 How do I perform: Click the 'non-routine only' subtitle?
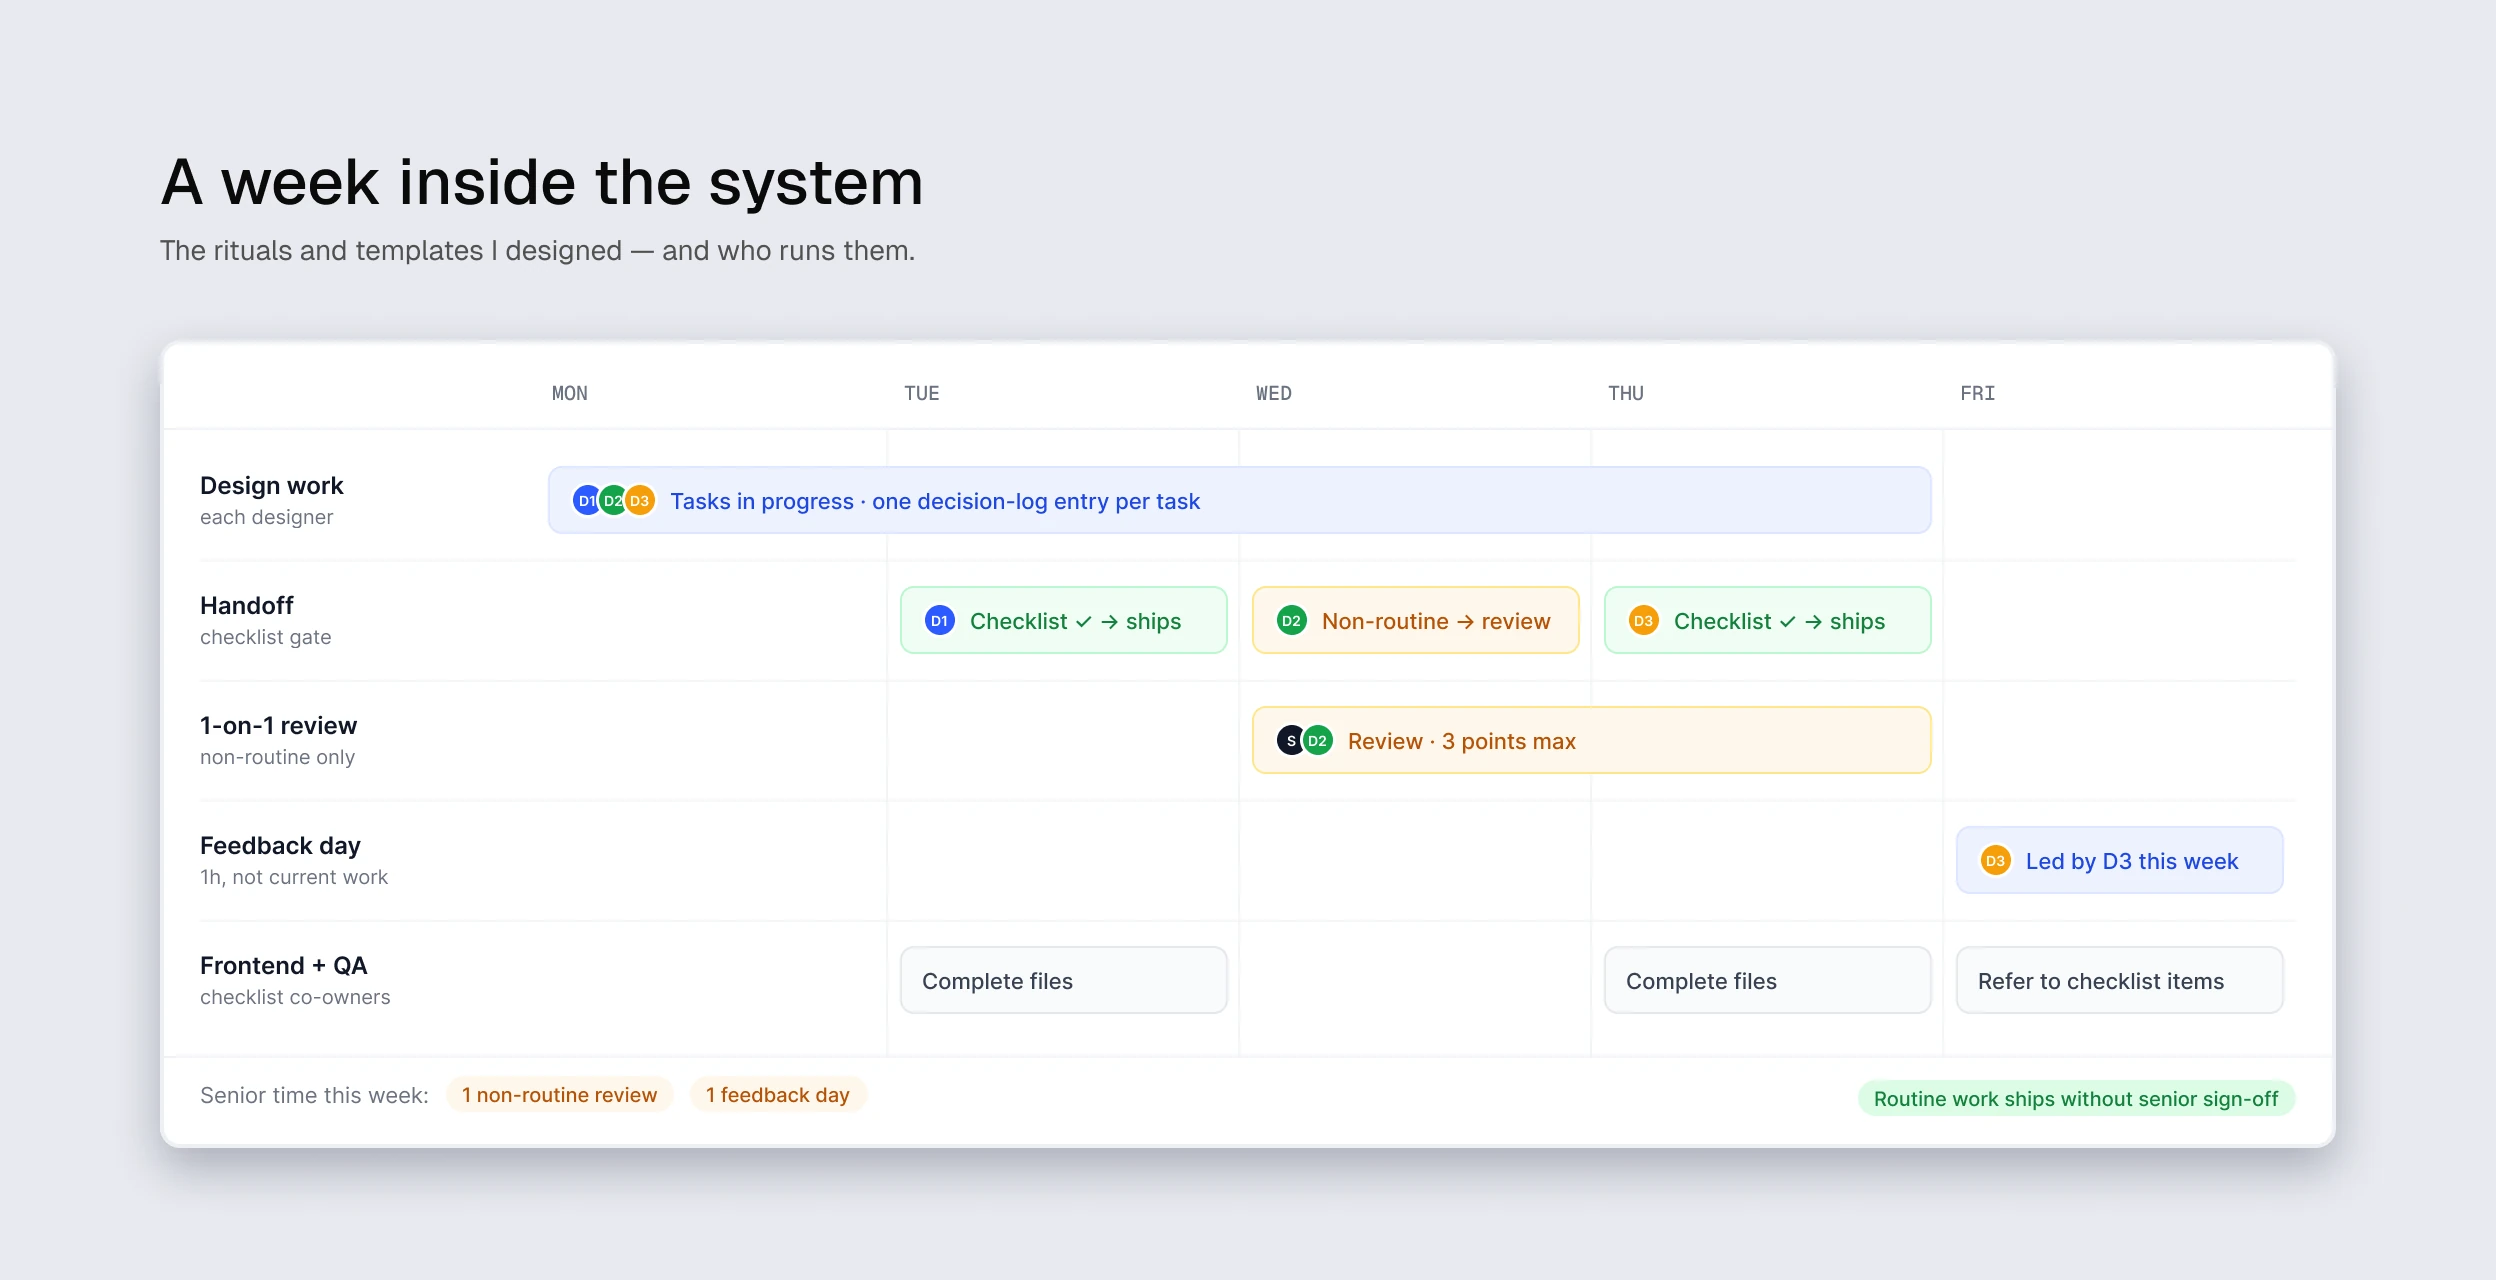click(x=277, y=757)
